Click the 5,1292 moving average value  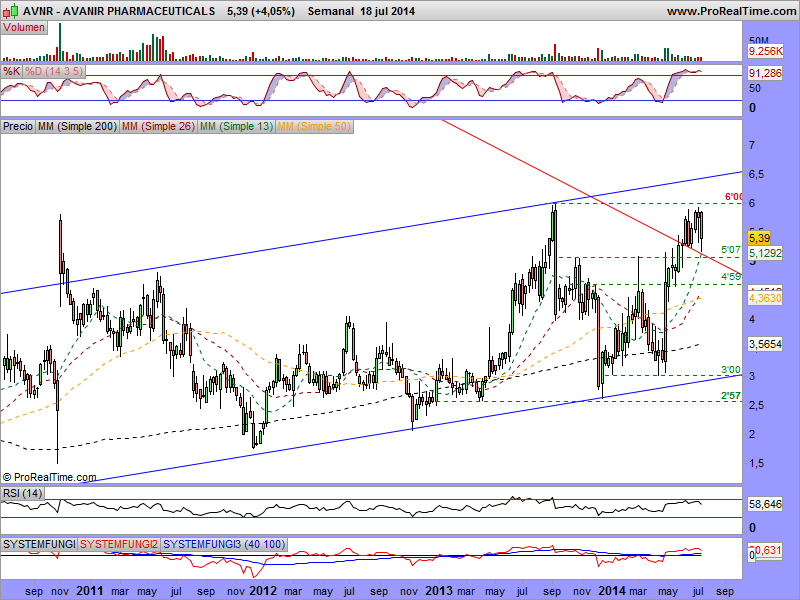[765, 253]
